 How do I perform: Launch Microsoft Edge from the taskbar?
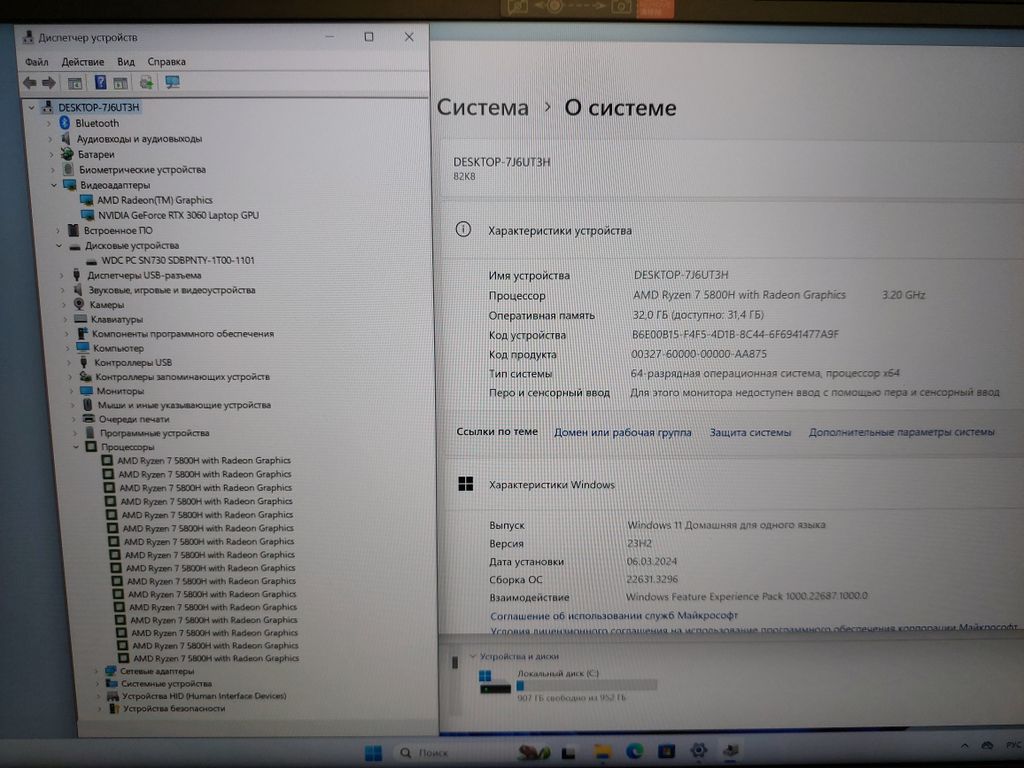634,752
